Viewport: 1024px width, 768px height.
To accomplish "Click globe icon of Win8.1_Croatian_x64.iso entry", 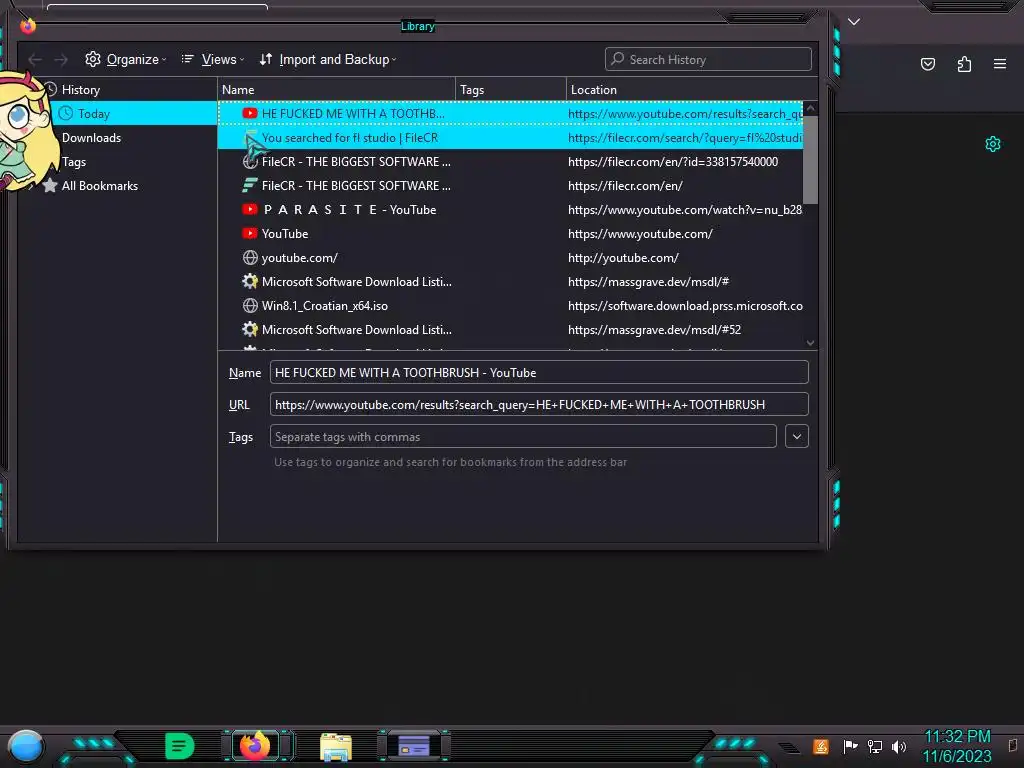I will click(249, 306).
